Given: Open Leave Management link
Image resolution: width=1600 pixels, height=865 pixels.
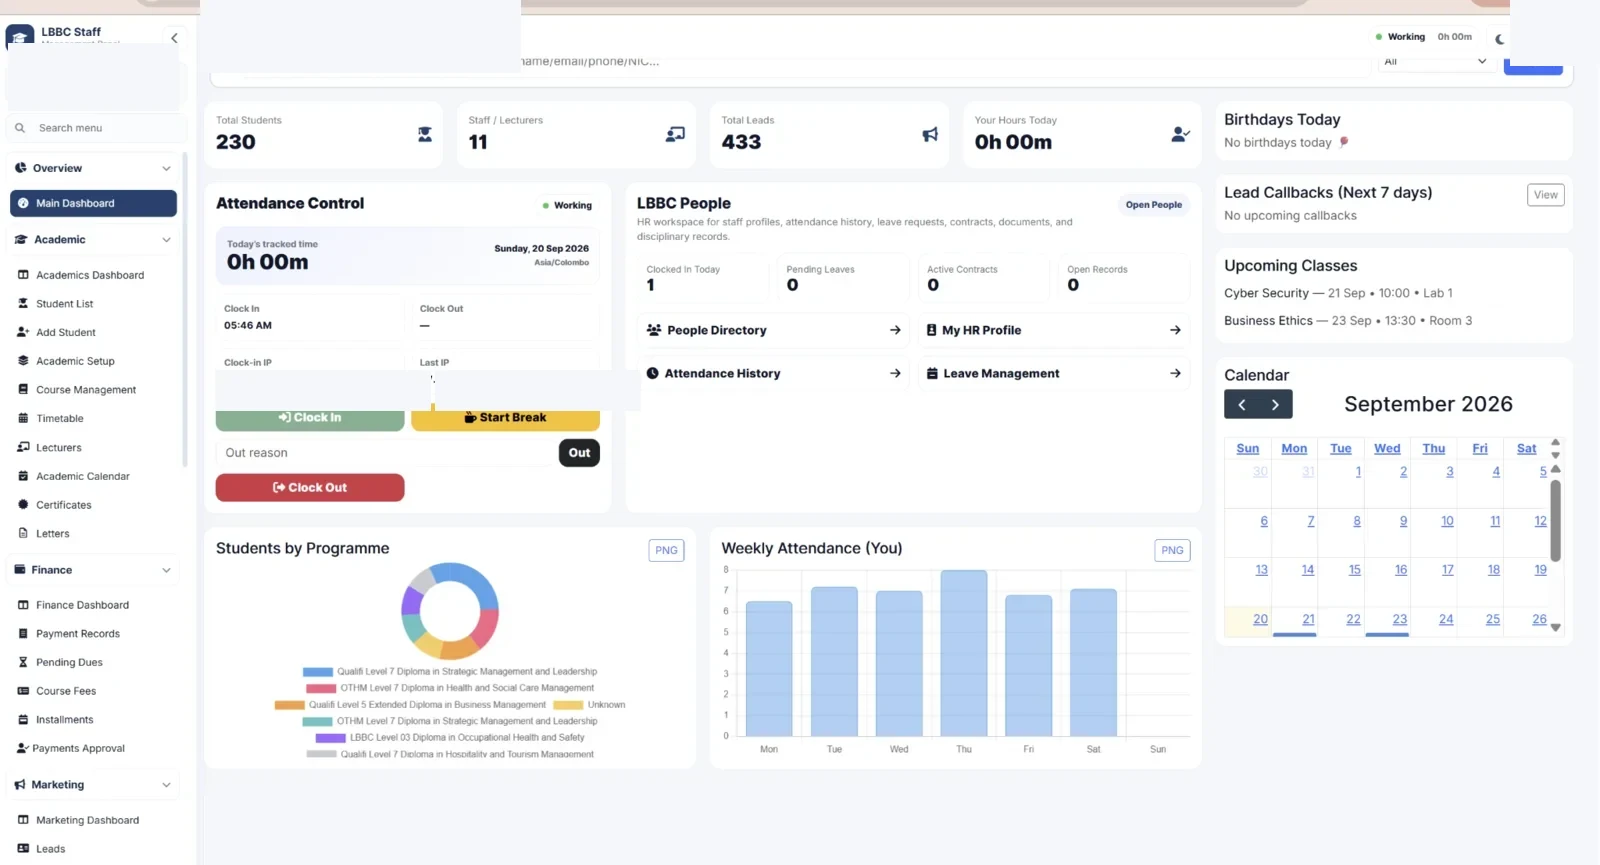Looking at the screenshot, I should tap(1054, 374).
